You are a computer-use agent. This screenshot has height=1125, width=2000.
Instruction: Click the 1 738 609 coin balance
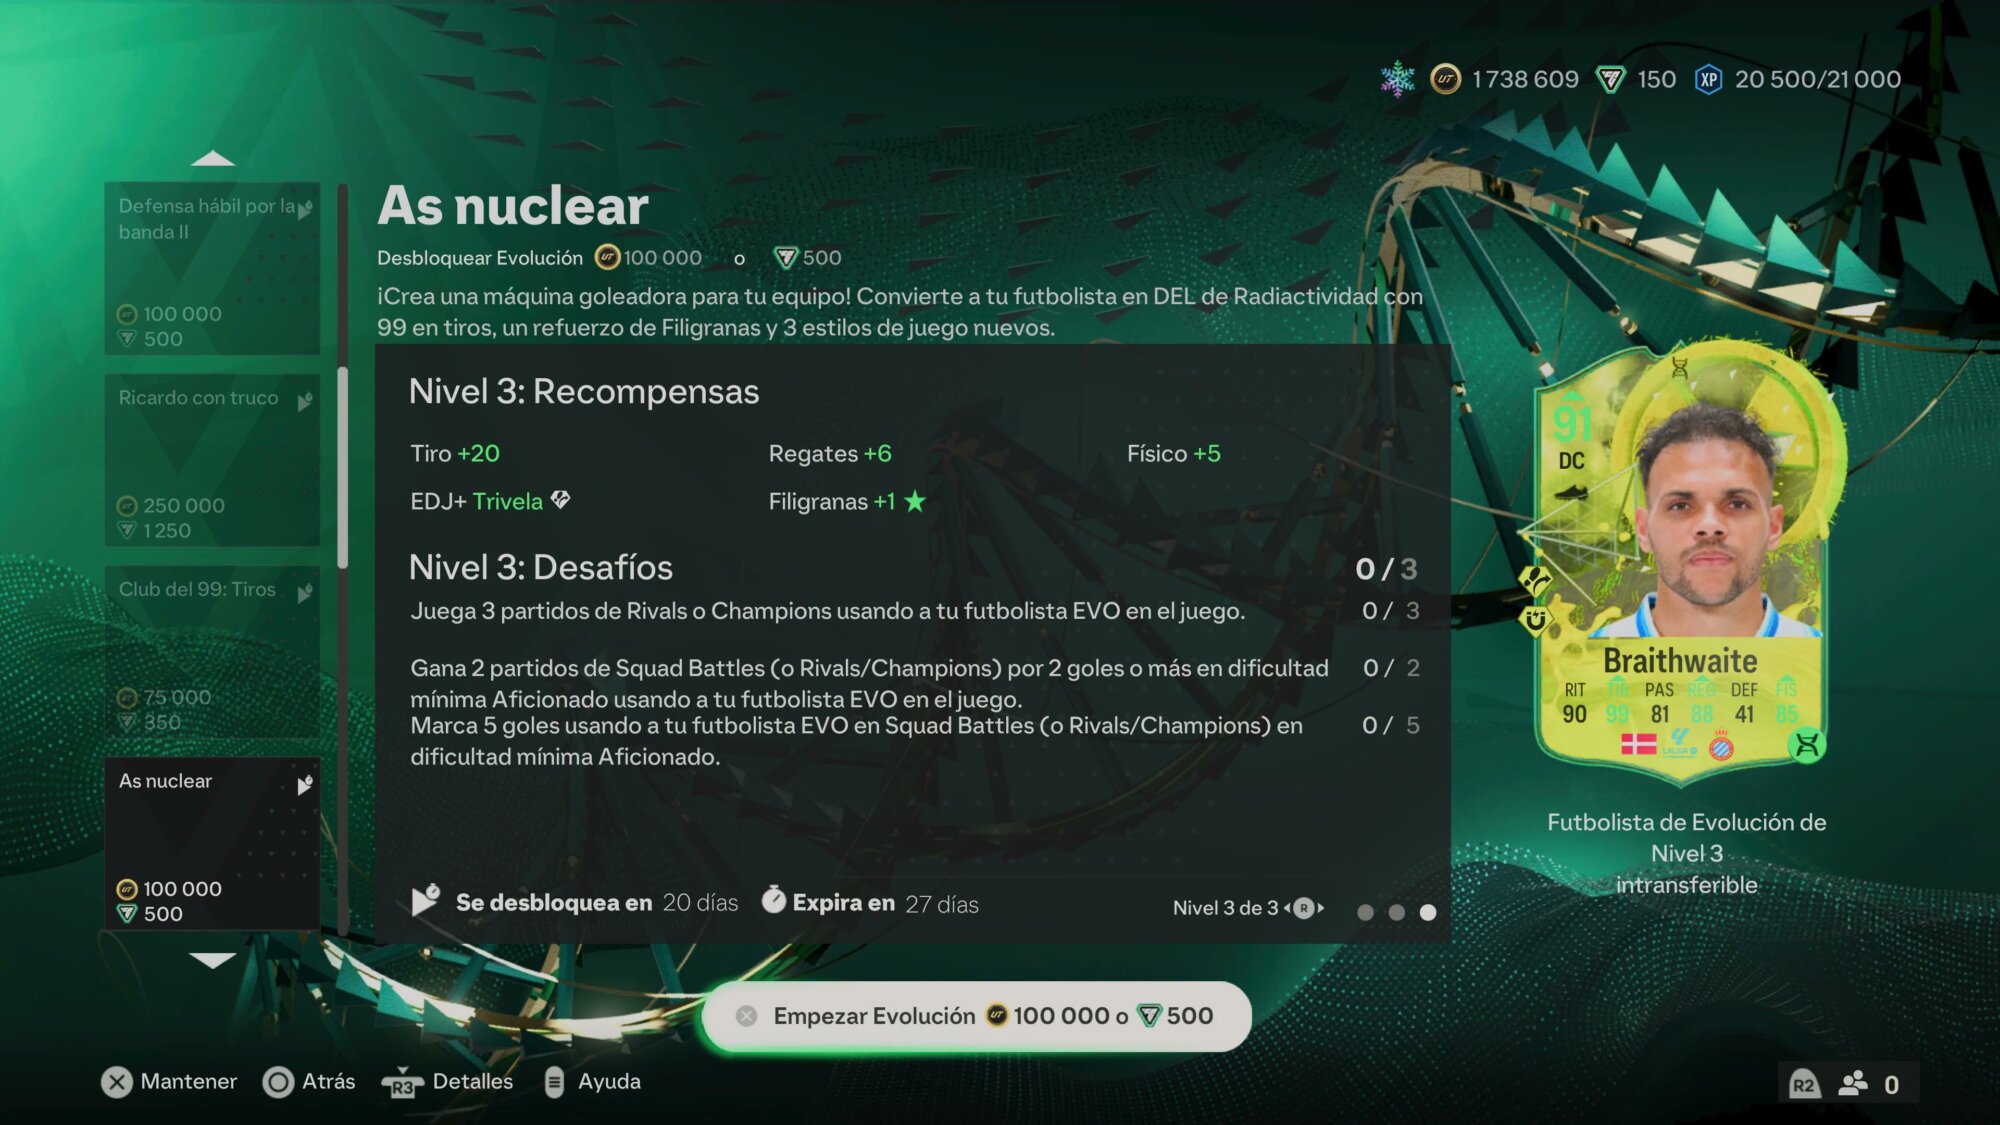click(1525, 79)
